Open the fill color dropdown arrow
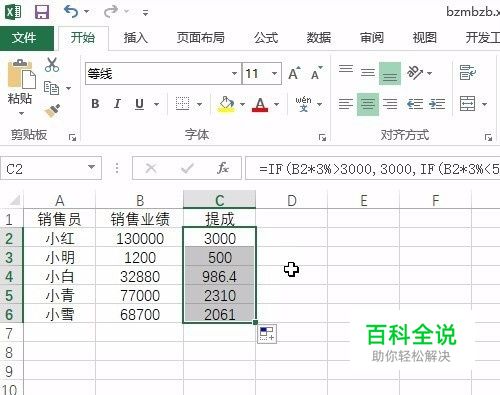The width and height of the screenshot is (500, 395). pos(242,105)
